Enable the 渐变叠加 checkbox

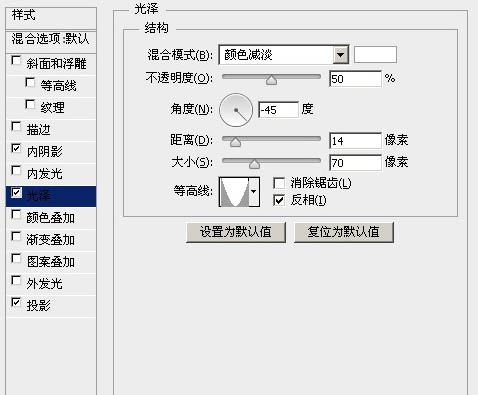click(x=16, y=237)
